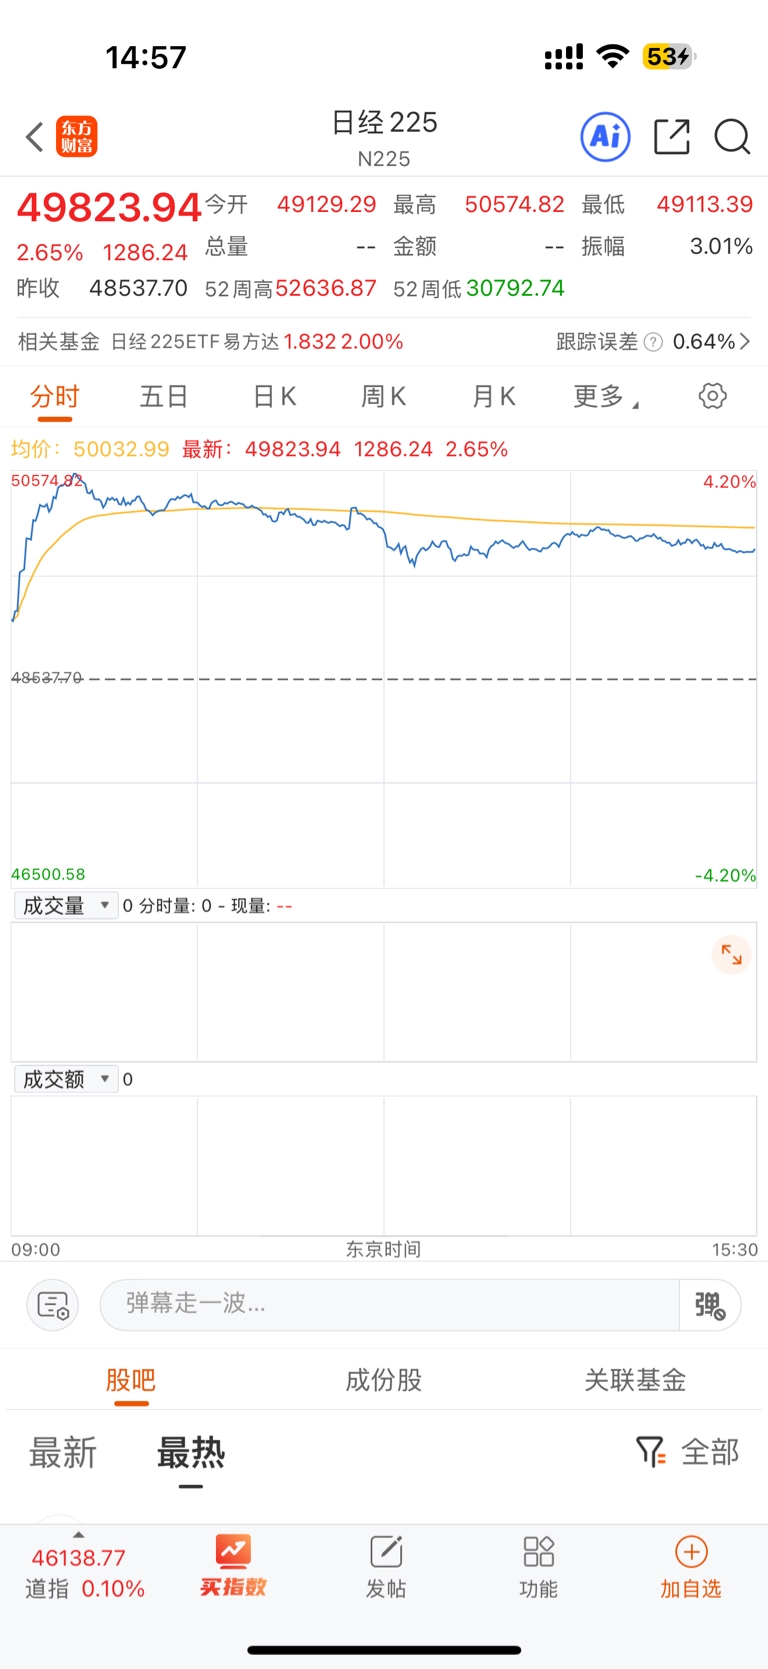Viewport: 768px width, 1669px height.
Task: Open the Ai assistant icon
Action: coord(605,137)
